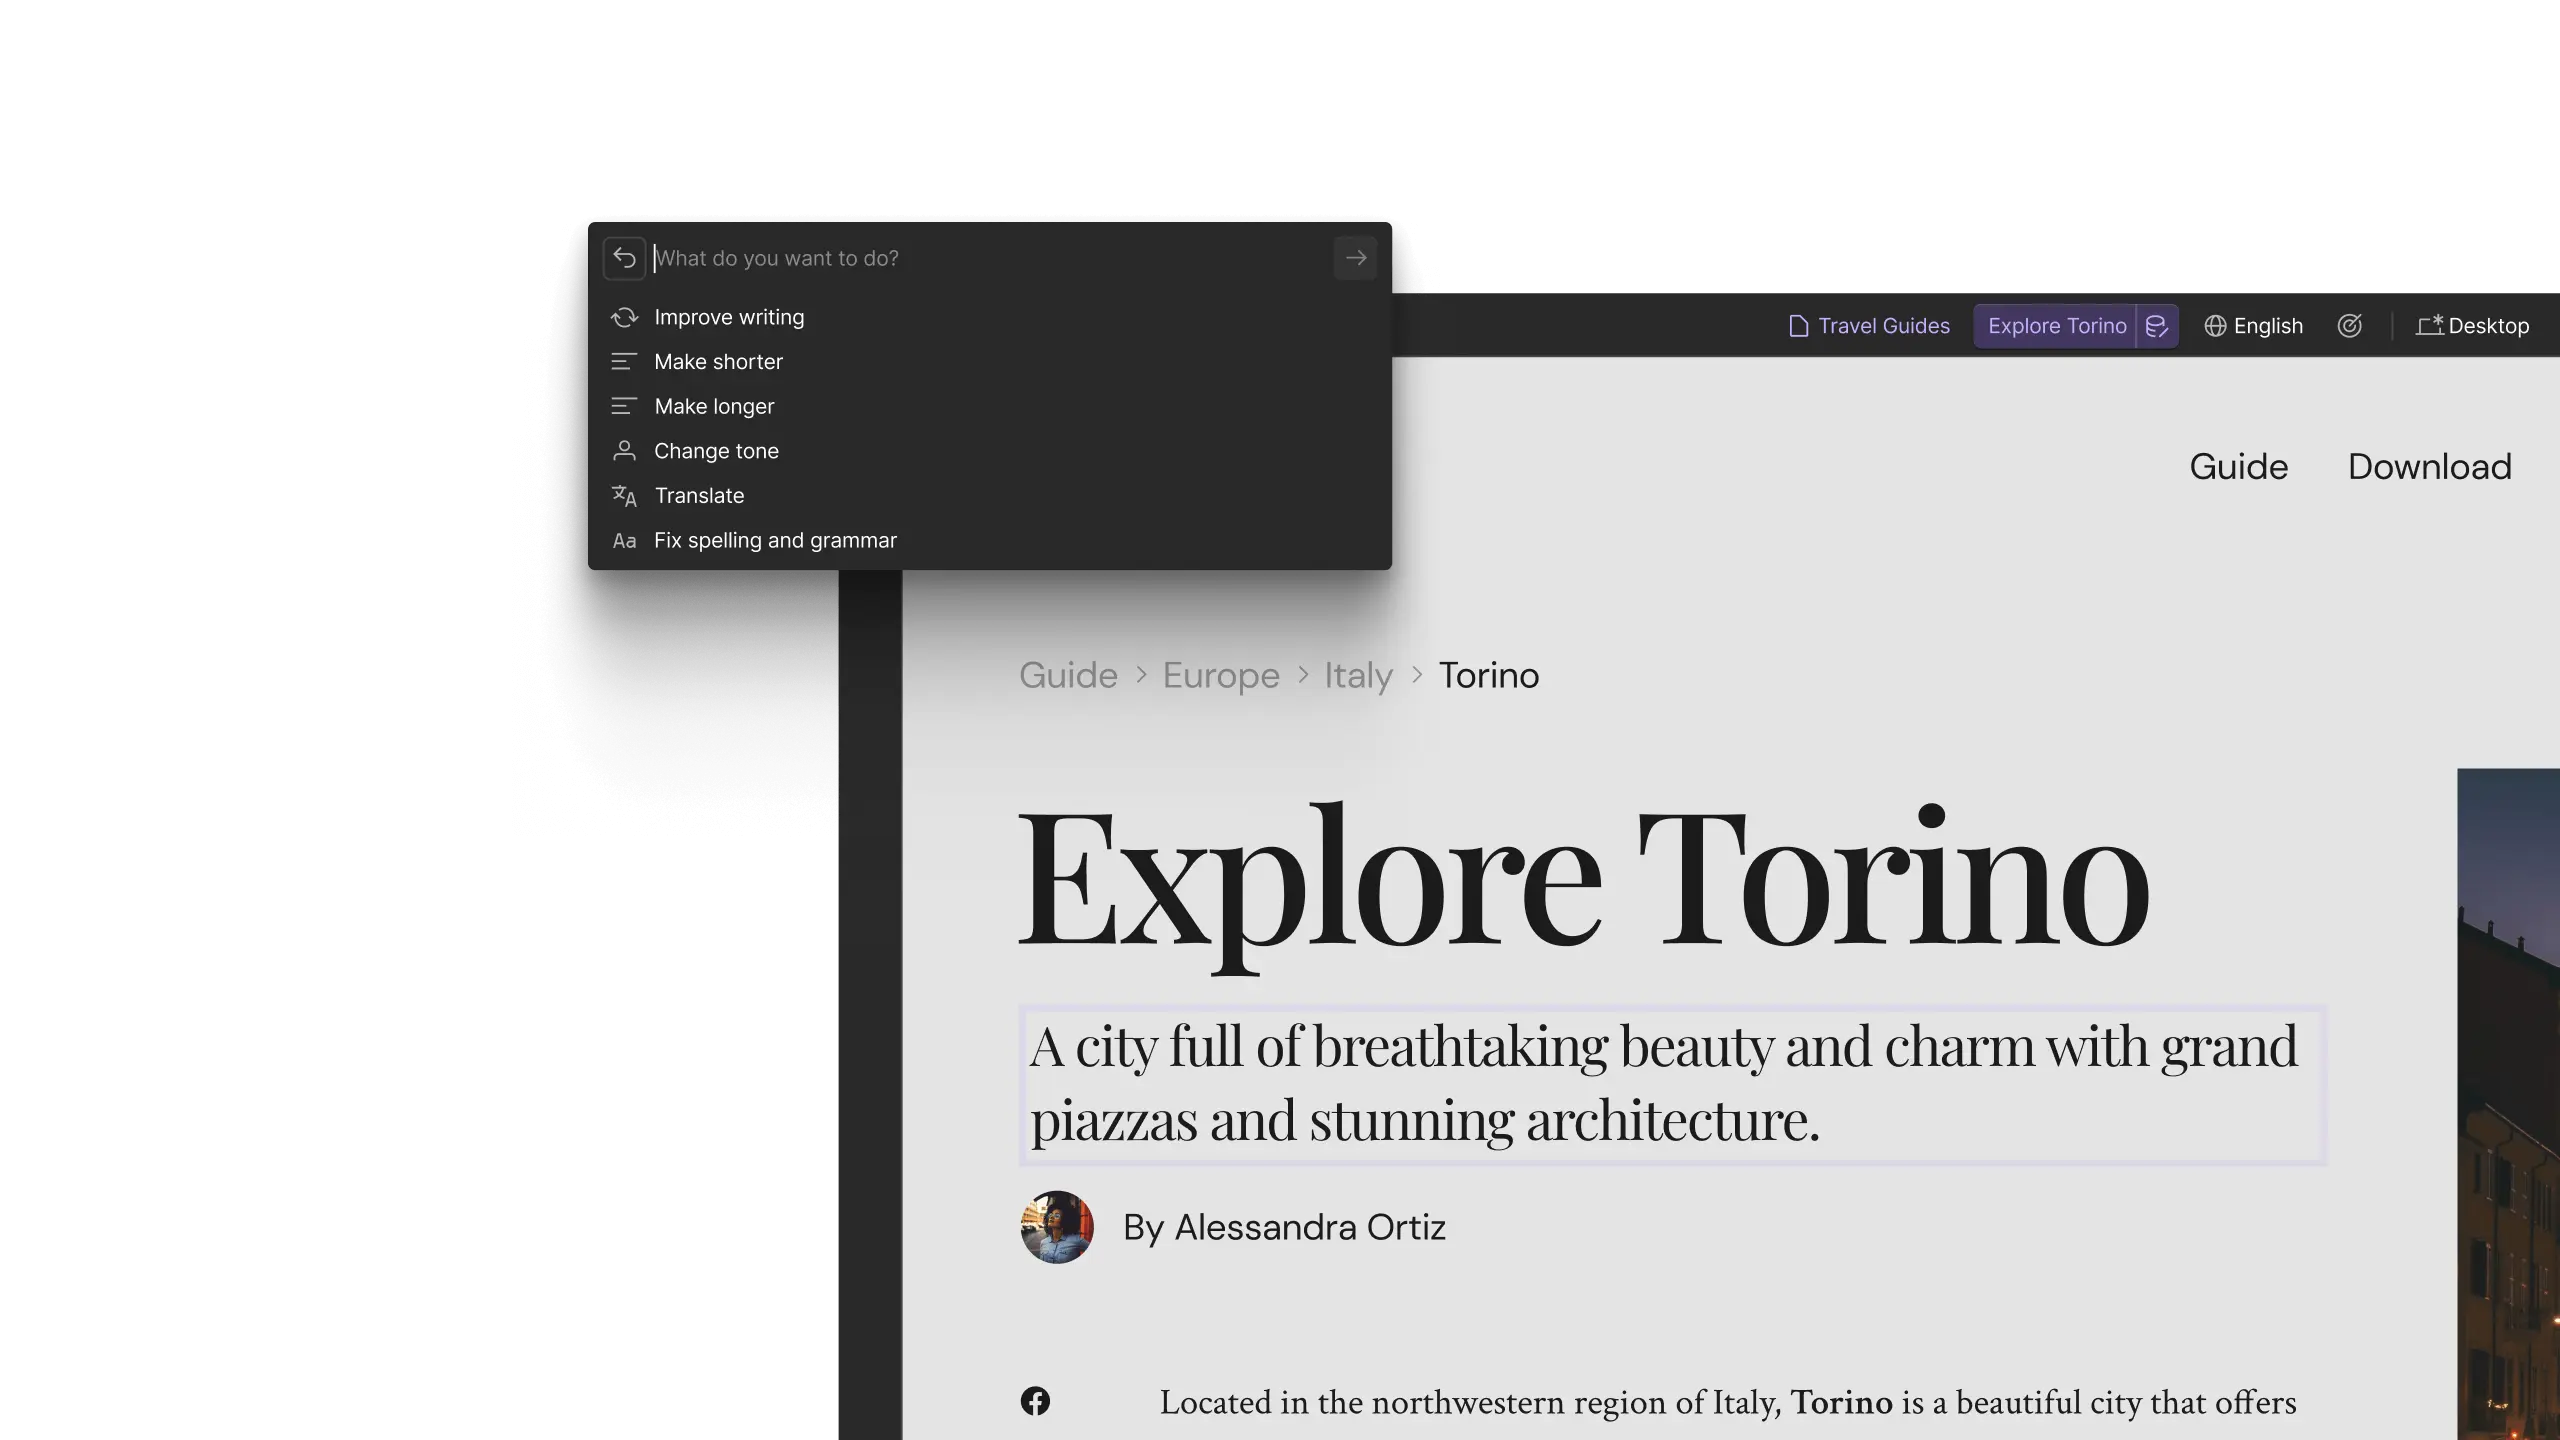This screenshot has width=2560, height=1440.
Task: Click the Guide link in site navigation
Action: (x=2238, y=467)
